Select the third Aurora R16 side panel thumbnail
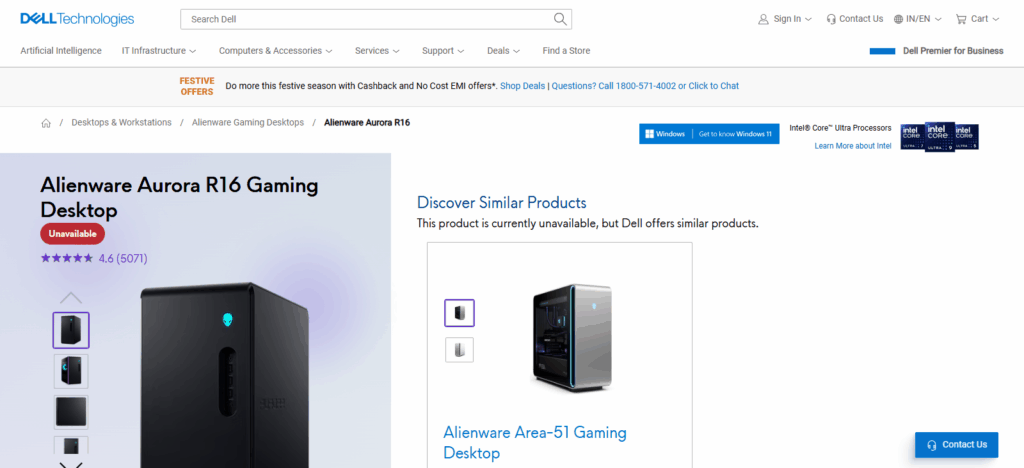The height and width of the screenshot is (468, 1024). point(71,412)
